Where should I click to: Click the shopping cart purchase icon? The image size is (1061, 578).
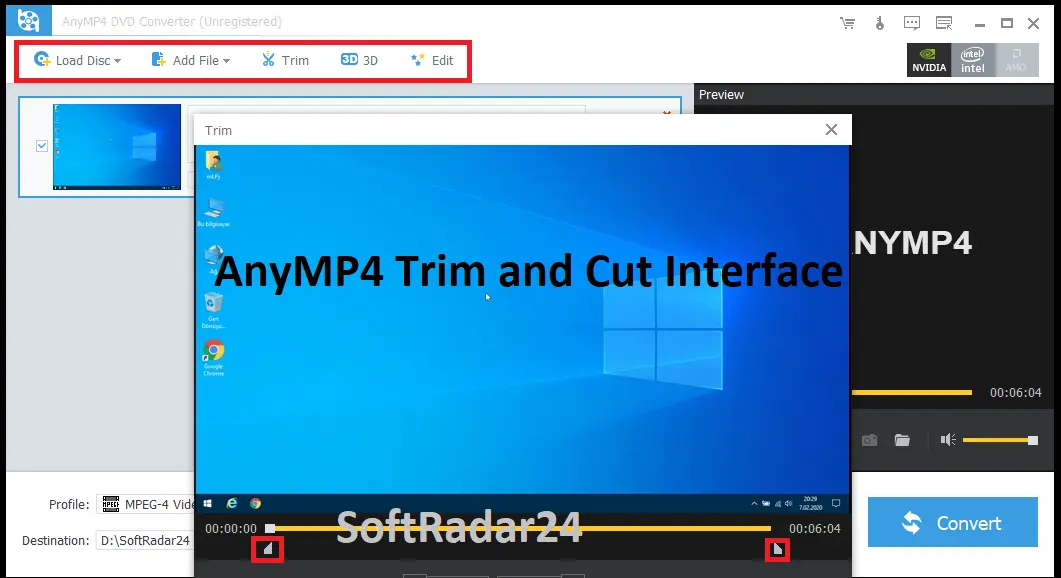847,23
